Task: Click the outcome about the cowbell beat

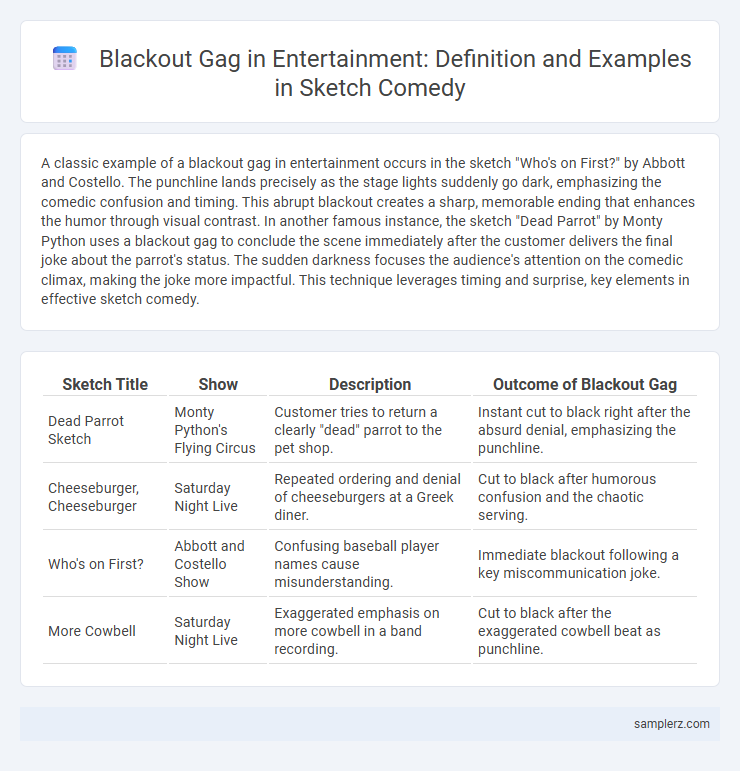Action: point(585,630)
